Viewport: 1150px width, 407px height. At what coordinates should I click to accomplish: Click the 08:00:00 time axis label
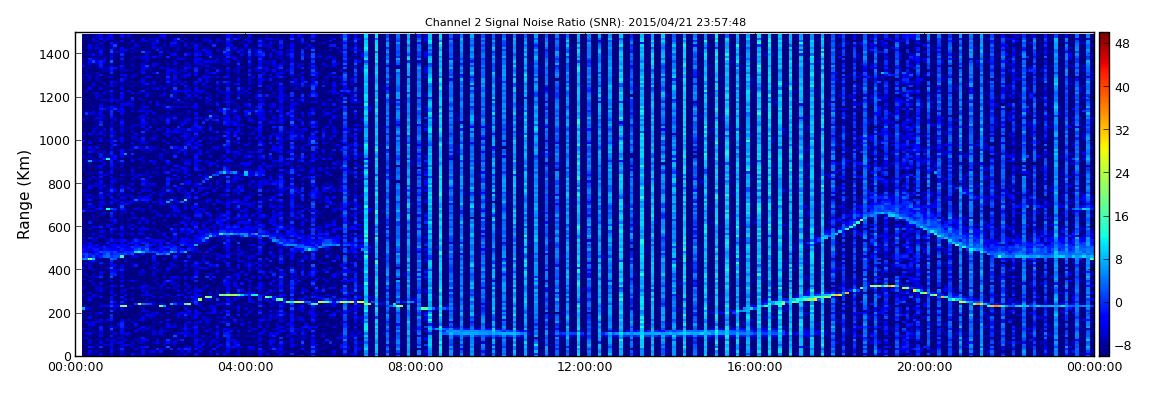tap(414, 368)
